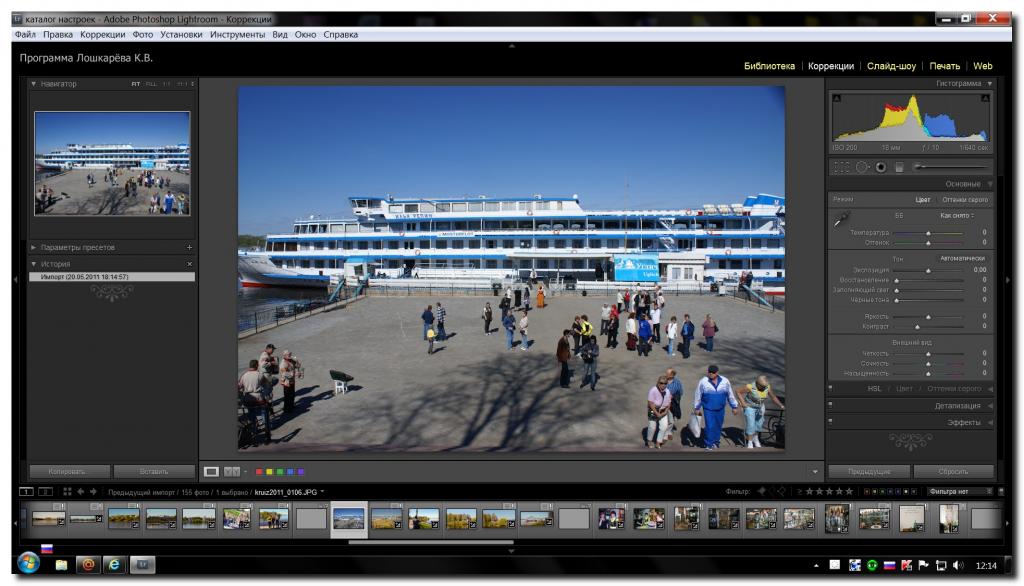Switch to the Библиотека module

click(769, 66)
